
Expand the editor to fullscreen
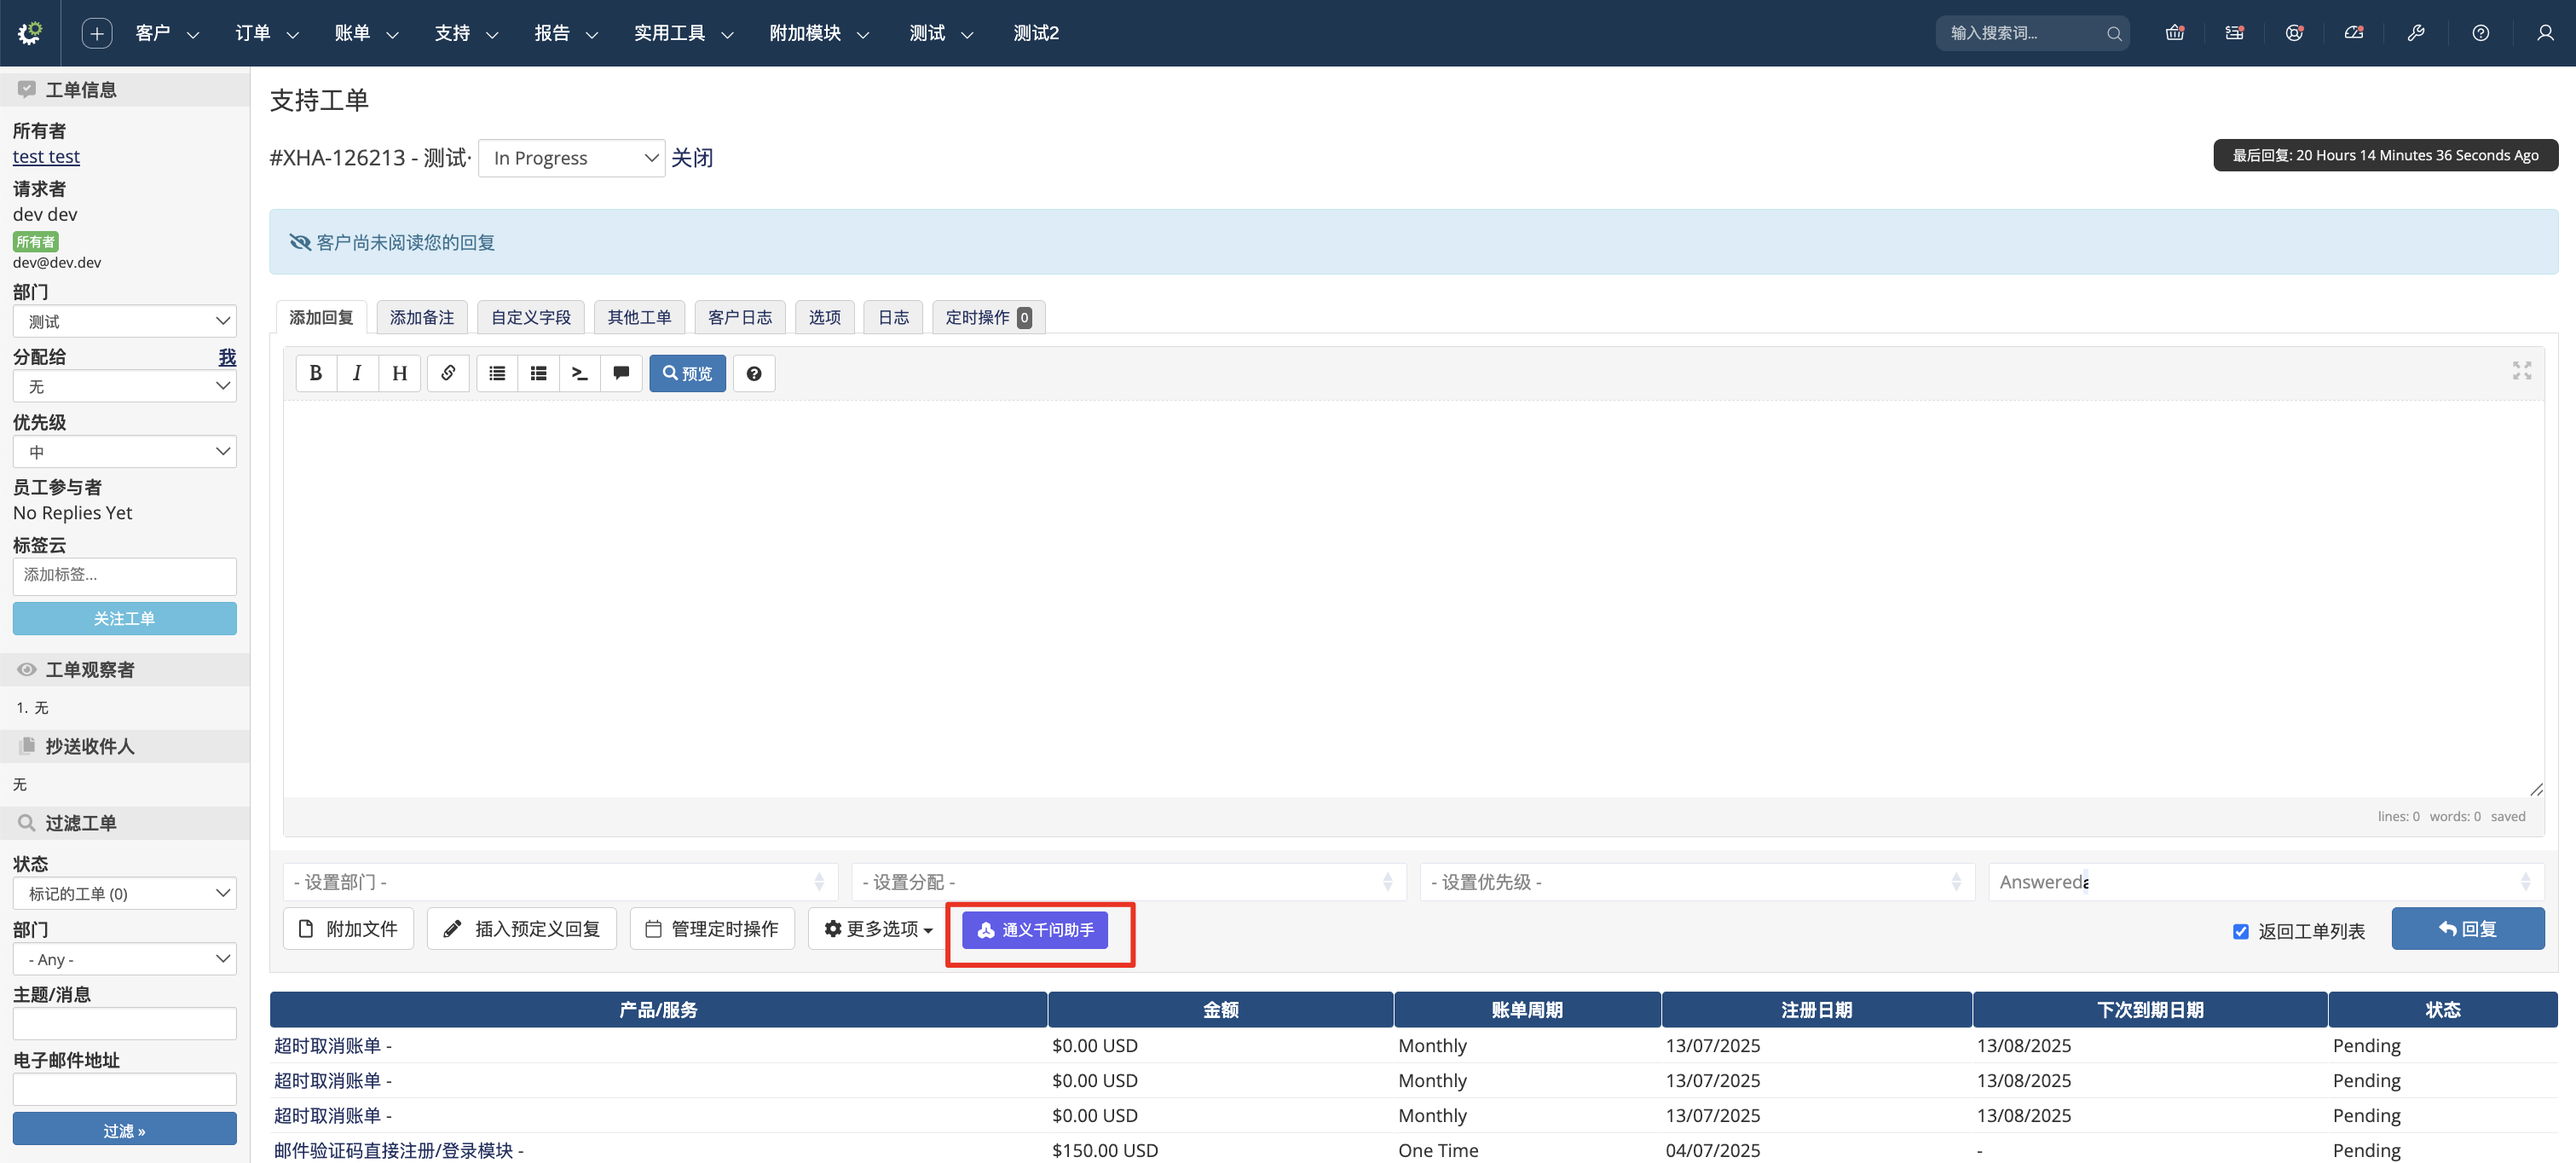pyautogui.click(x=2521, y=370)
